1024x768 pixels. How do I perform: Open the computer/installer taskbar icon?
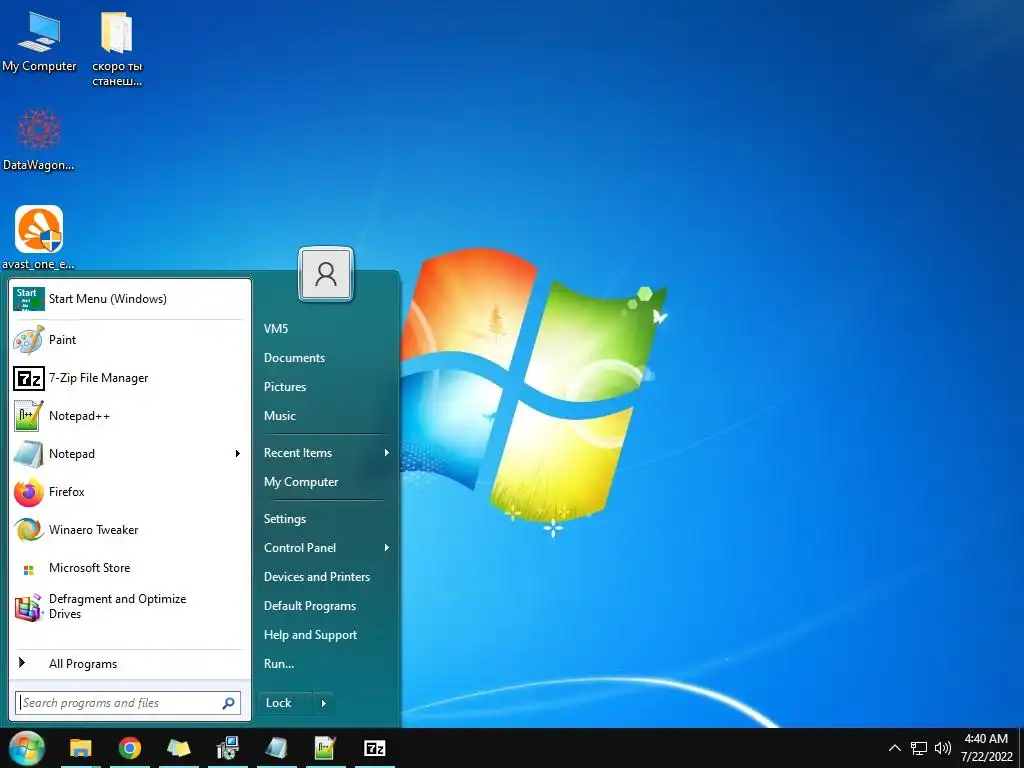click(228, 748)
